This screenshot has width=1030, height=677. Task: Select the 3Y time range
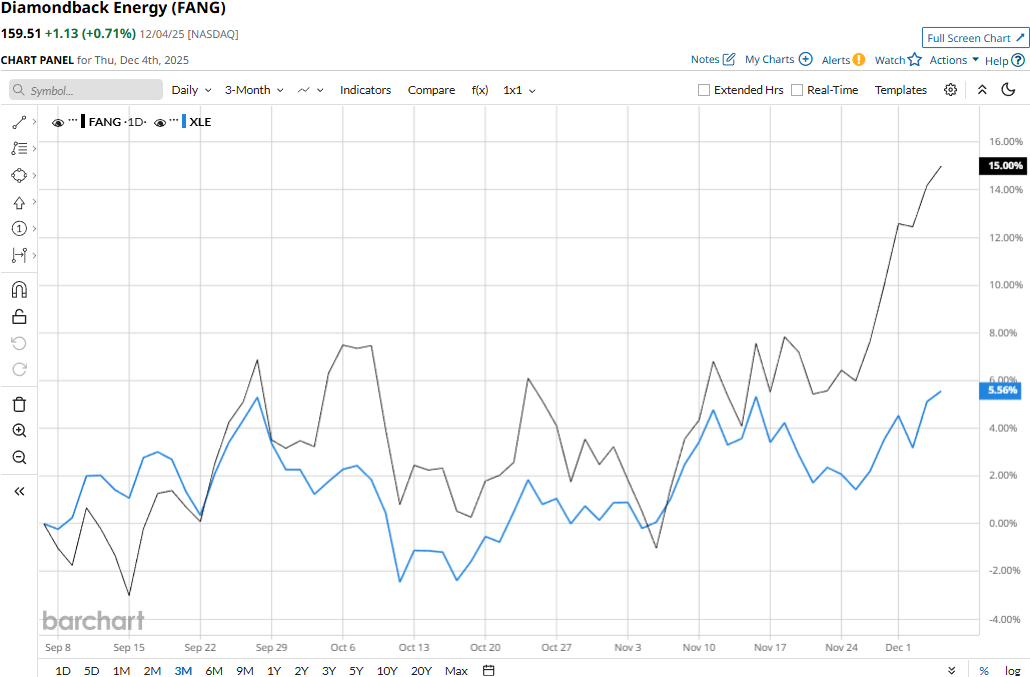[328, 670]
